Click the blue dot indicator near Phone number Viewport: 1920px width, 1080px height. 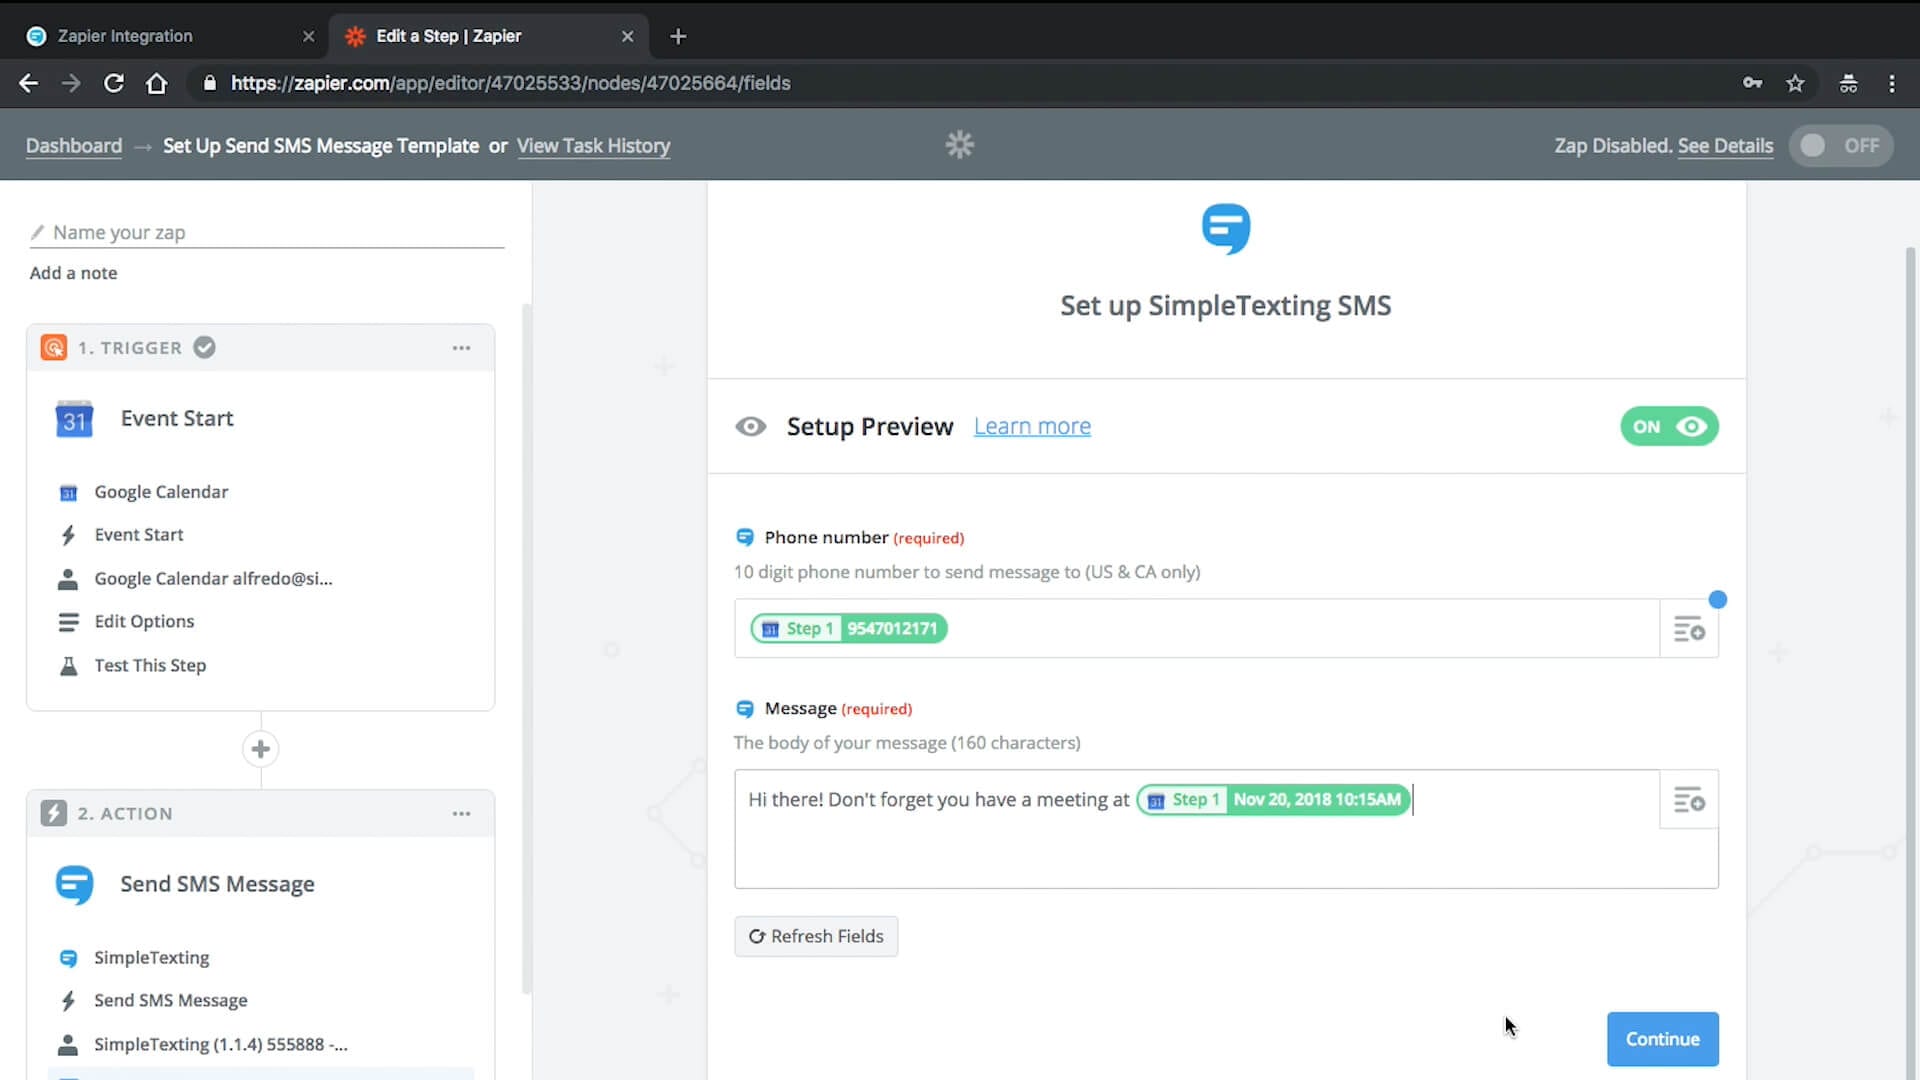tap(1717, 600)
